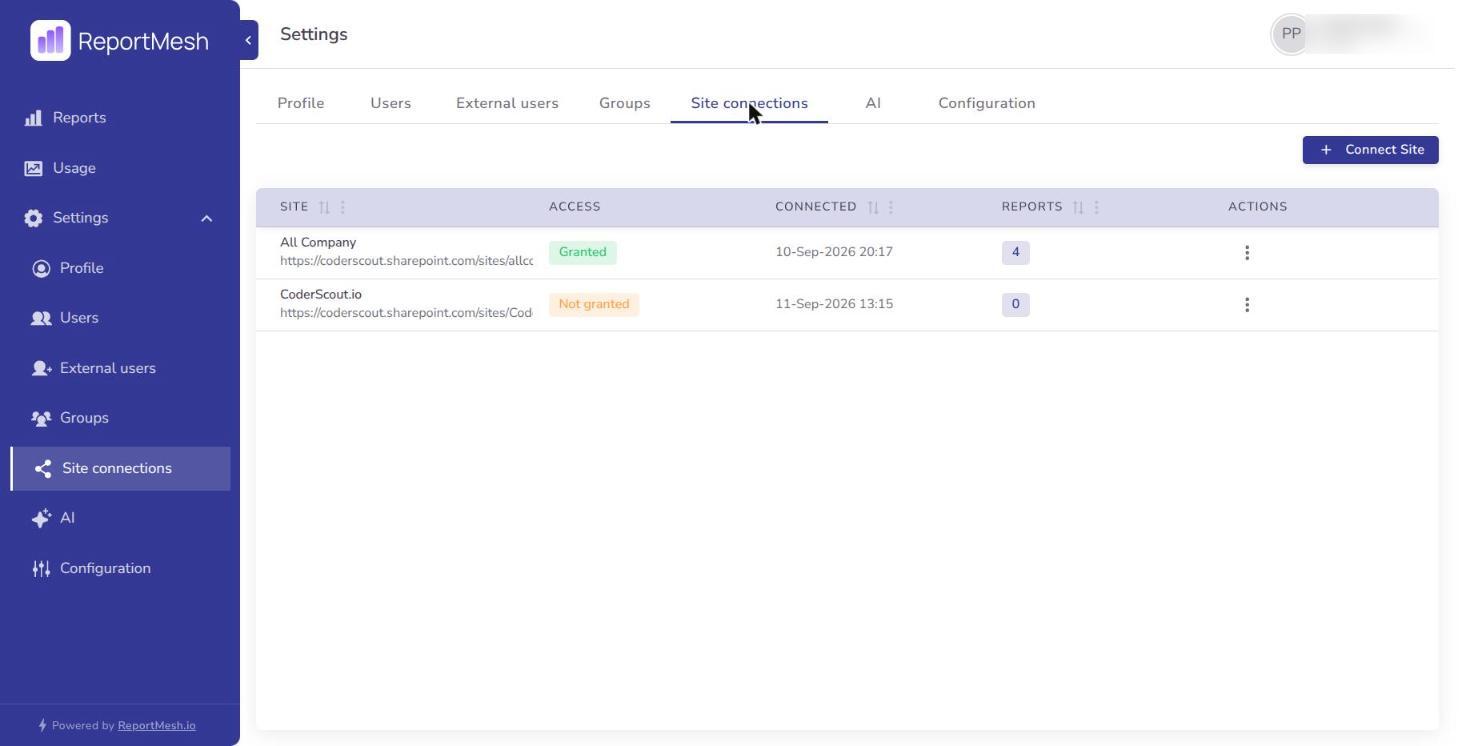The image size is (1470, 746).
Task: Click the Site connections share icon
Action: [43, 468]
